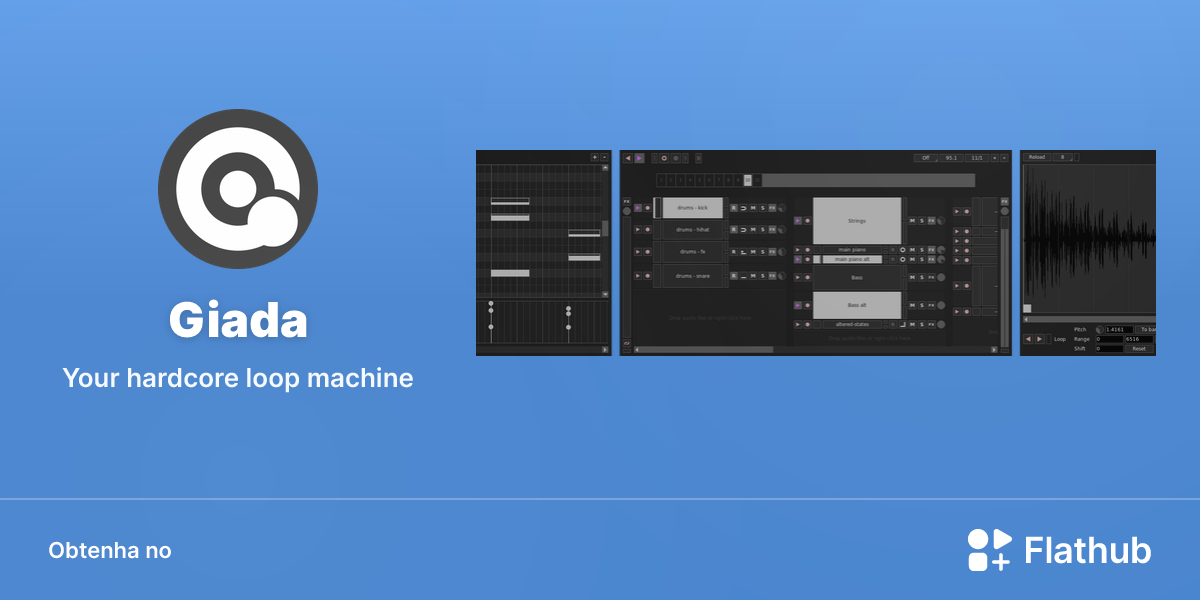Click the beat multiplier × button
This screenshot has height=600, width=1200.
995,158
